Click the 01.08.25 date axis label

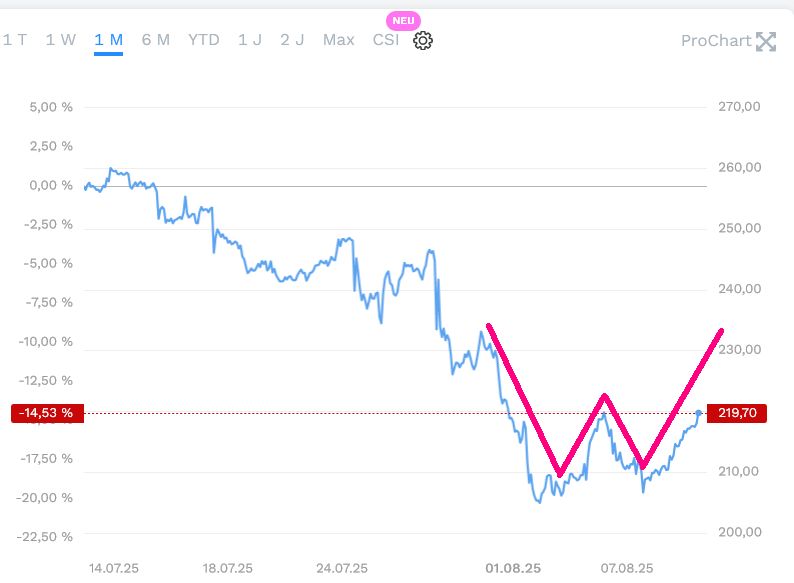[x=513, y=568]
